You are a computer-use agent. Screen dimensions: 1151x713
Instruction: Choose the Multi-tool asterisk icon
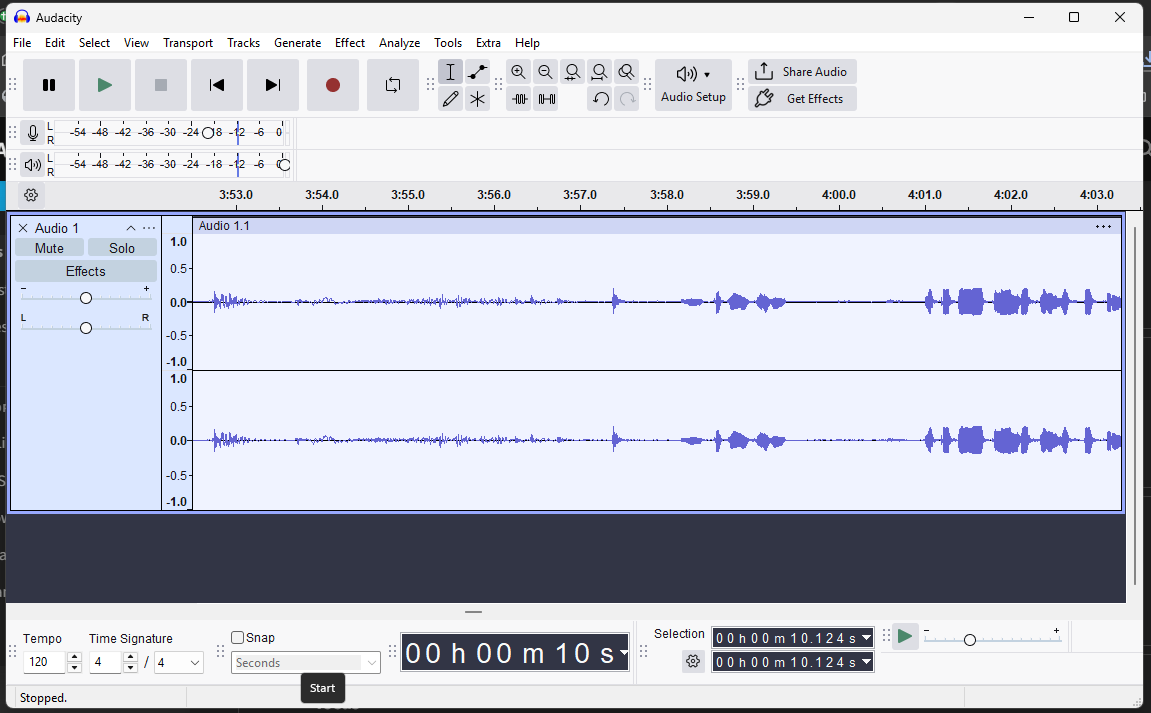[478, 99]
